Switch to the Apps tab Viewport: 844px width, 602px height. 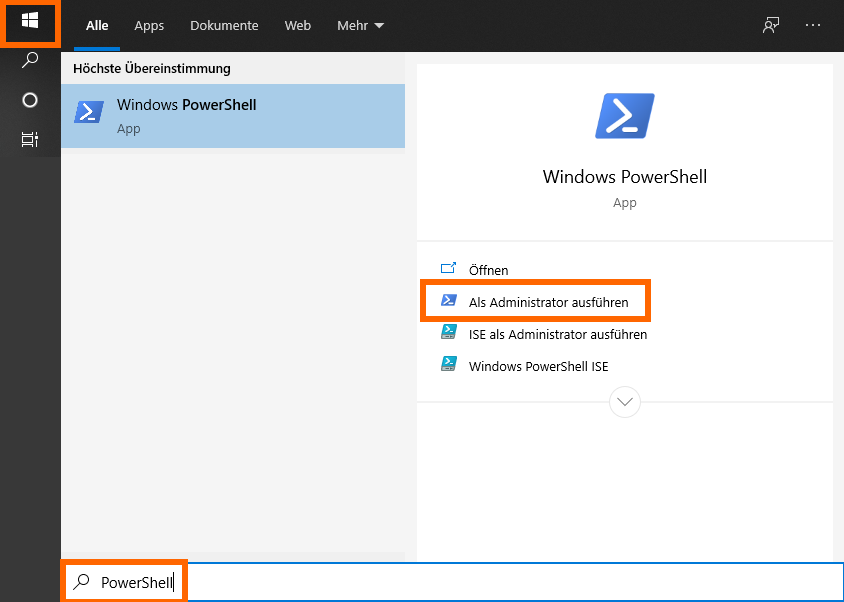point(149,25)
